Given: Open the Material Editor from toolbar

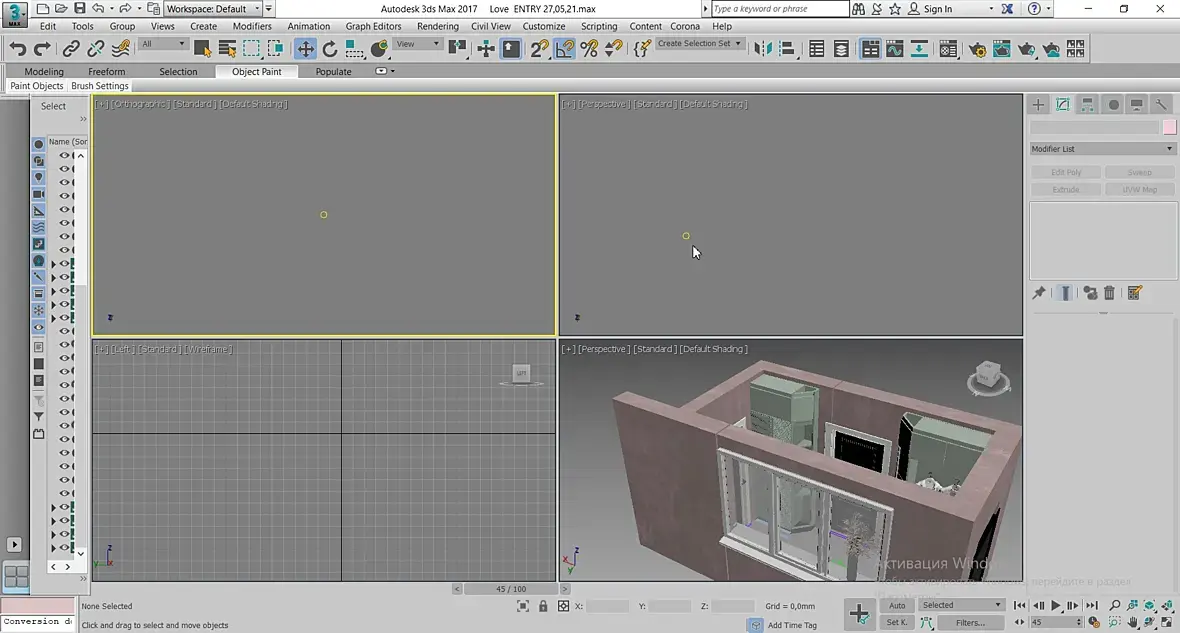Looking at the screenshot, I should (x=948, y=49).
